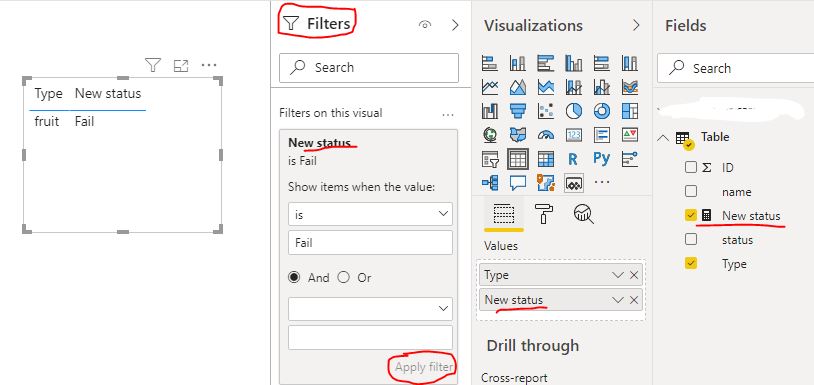Viewport: 814px width, 385px height.
Task: Open Filters on this visual ellipsis menu
Action: tap(447, 114)
